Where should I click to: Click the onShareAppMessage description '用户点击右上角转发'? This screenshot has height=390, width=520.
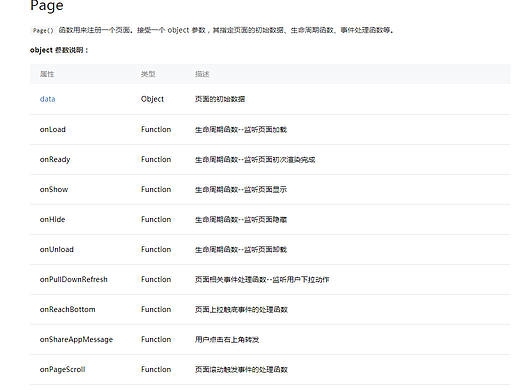coord(227,339)
